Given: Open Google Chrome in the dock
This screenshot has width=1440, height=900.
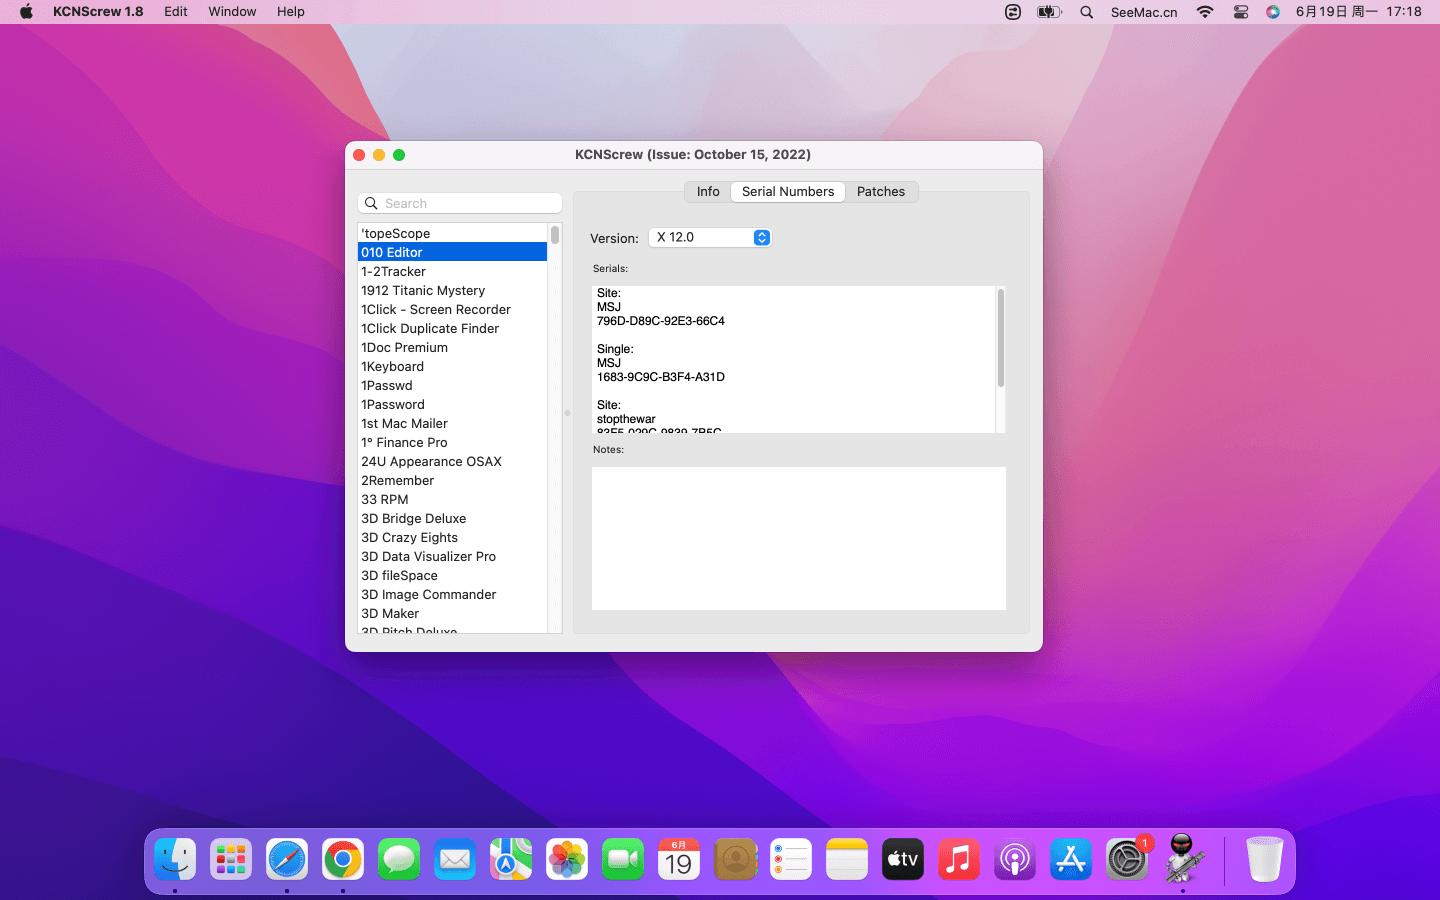Looking at the screenshot, I should (x=343, y=859).
